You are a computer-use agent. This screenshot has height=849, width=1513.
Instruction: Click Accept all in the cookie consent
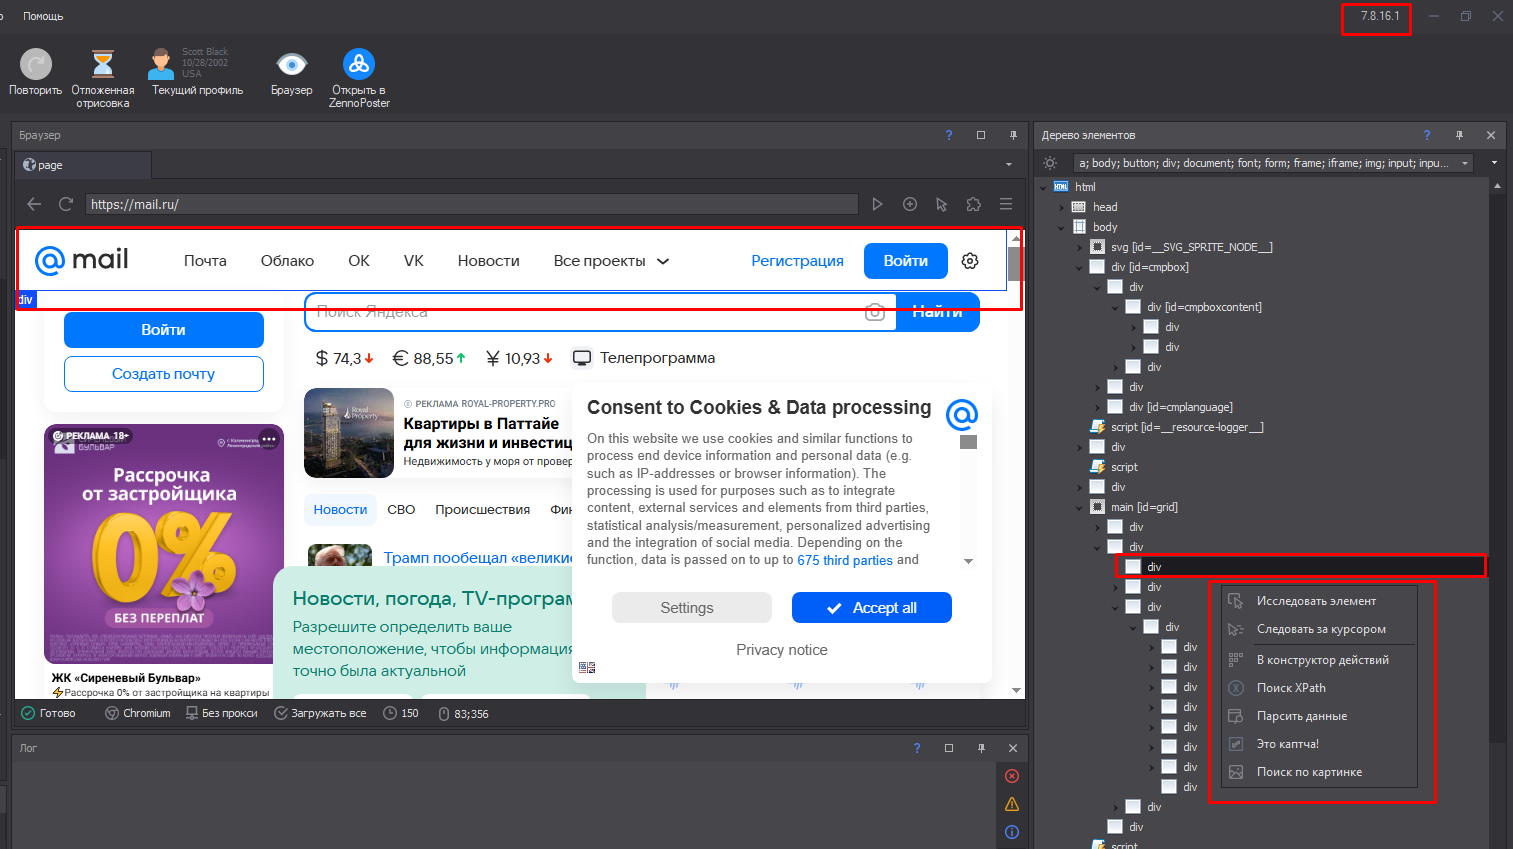(872, 608)
